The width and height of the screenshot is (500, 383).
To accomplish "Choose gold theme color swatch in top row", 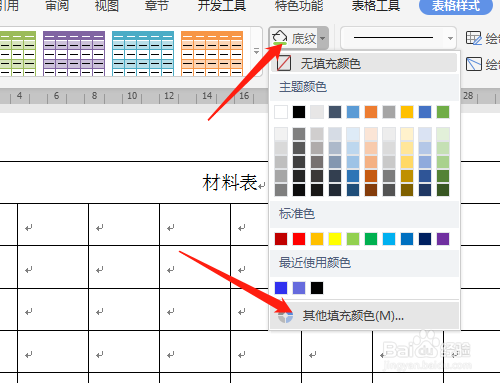I will pos(407,112).
